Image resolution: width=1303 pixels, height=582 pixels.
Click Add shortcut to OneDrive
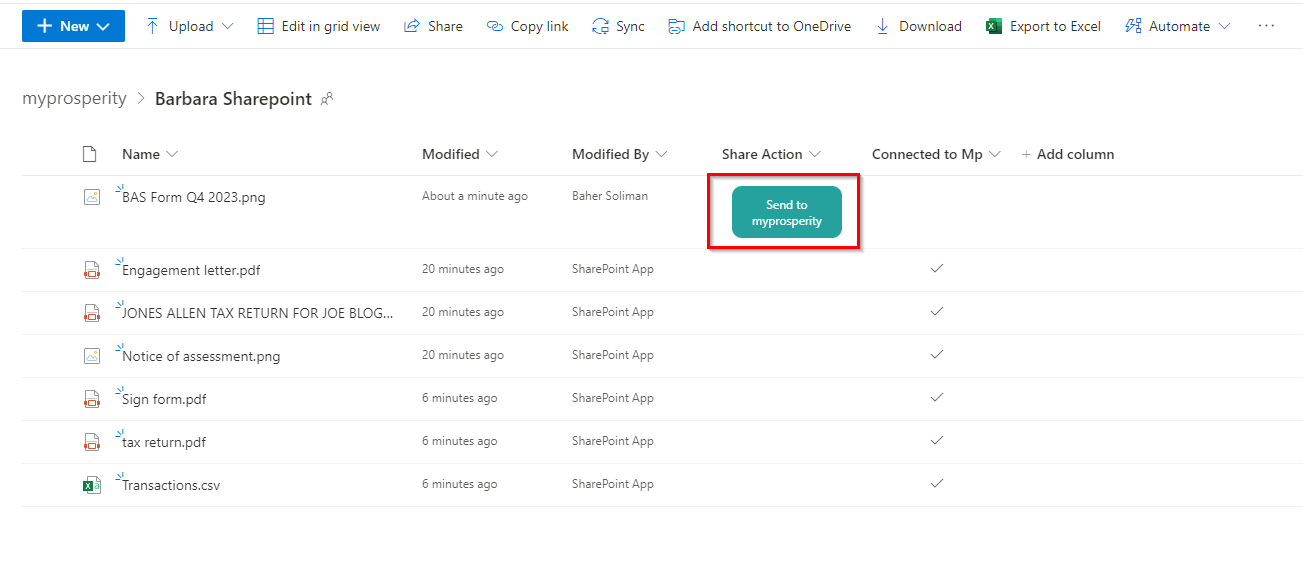759,26
